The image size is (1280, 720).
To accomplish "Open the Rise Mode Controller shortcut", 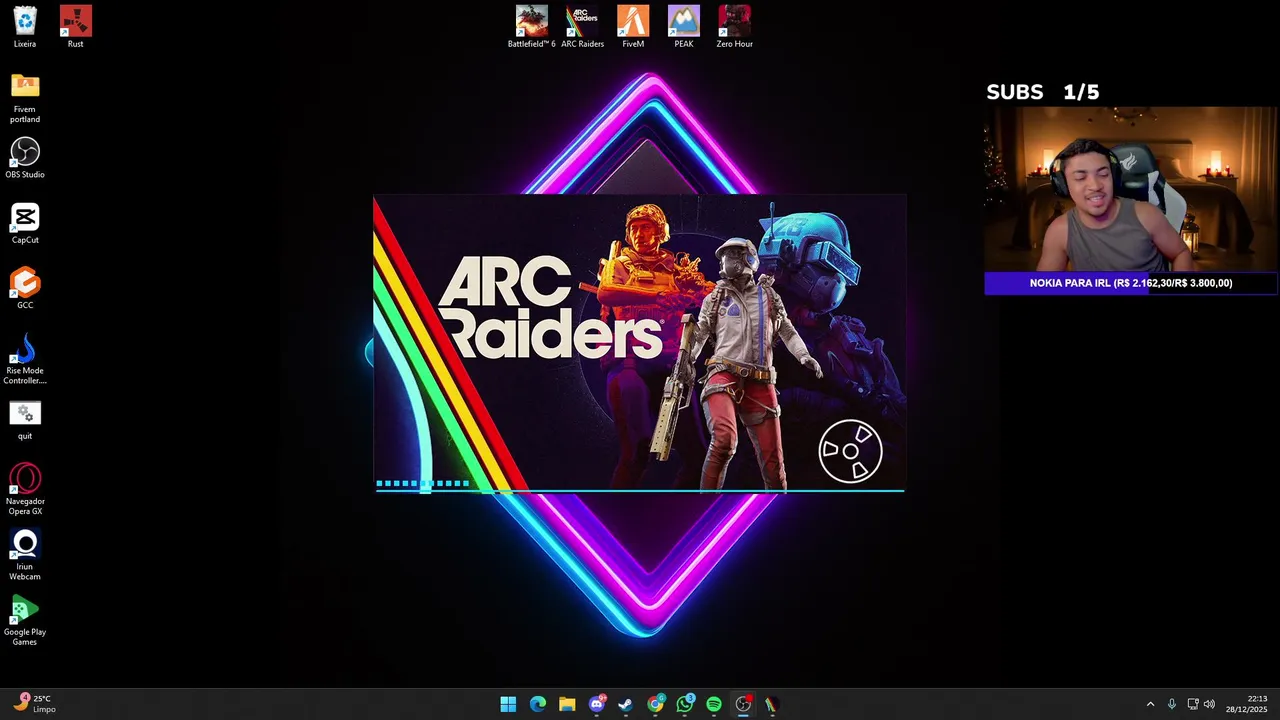I will tap(25, 359).
